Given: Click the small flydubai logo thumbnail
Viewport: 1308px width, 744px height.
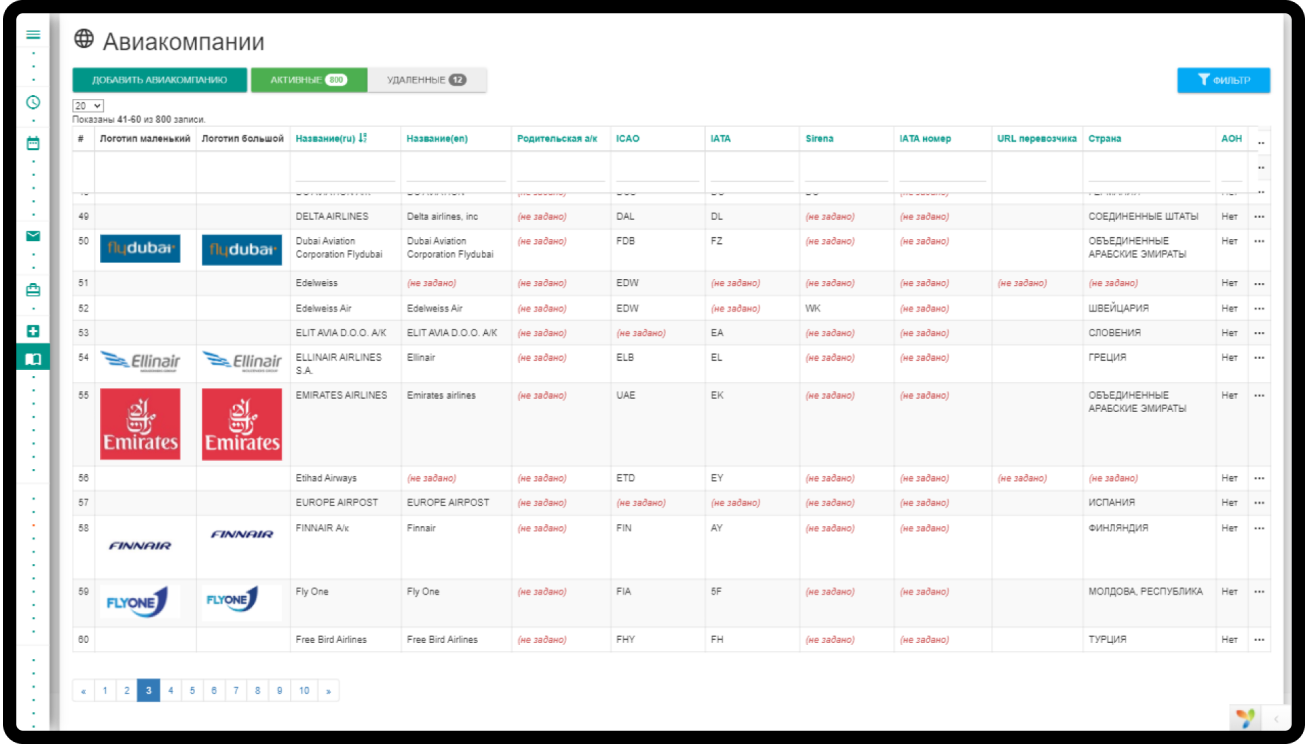Looking at the screenshot, I should pyautogui.click(x=140, y=248).
